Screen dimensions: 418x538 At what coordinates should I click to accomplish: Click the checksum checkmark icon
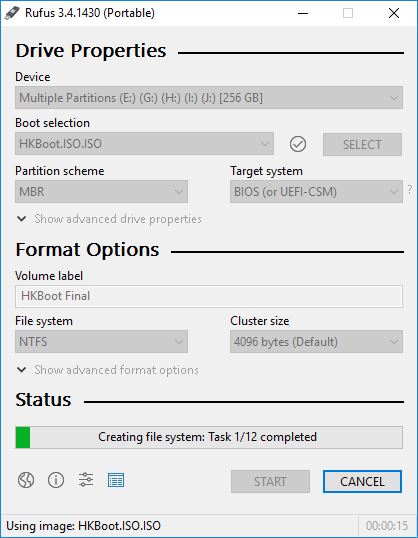[x=298, y=144]
